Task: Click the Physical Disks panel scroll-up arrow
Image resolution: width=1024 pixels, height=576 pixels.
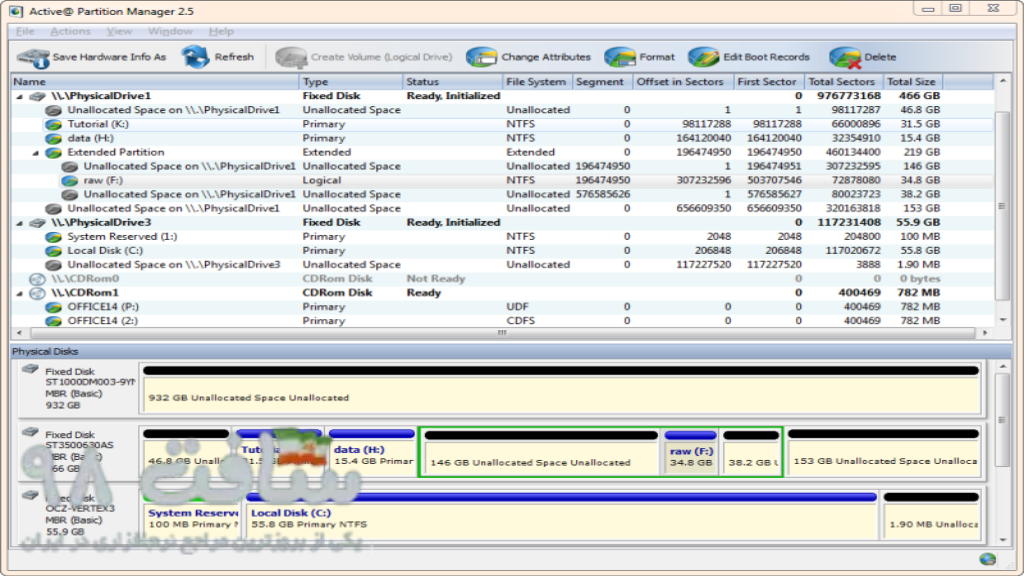Action: (x=1002, y=367)
